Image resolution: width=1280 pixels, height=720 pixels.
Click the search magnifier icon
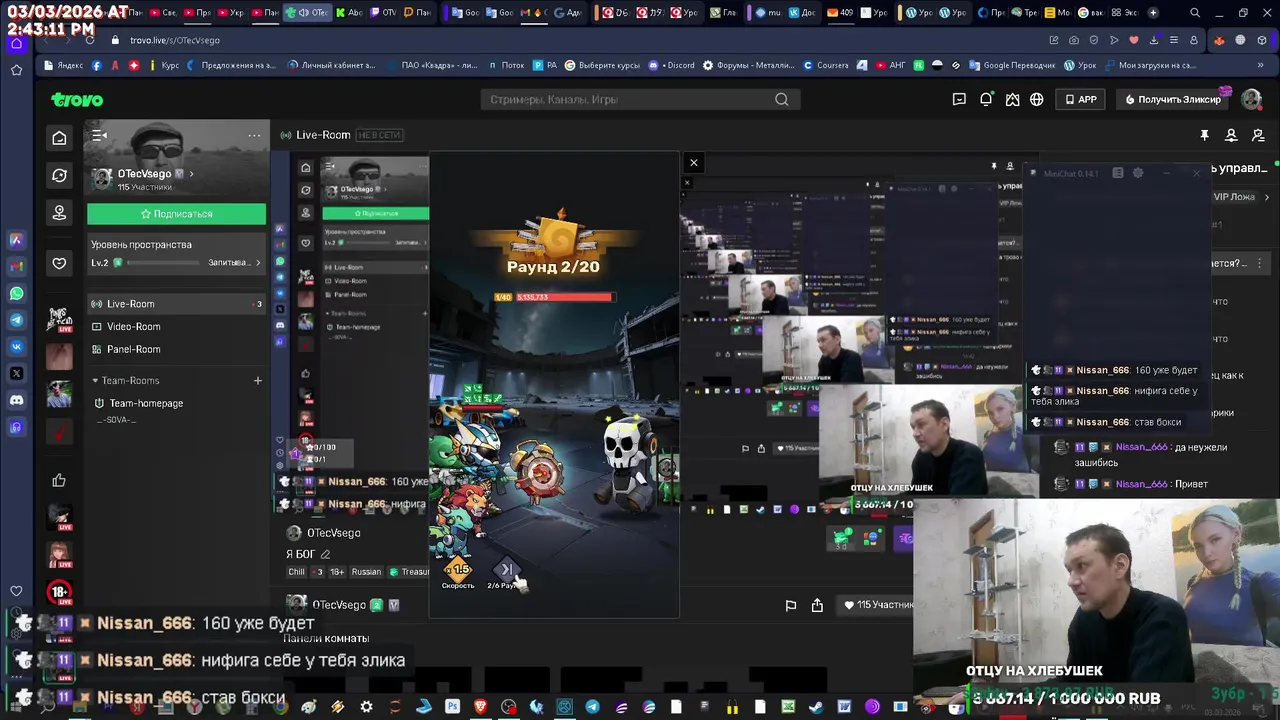click(x=782, y=100)
